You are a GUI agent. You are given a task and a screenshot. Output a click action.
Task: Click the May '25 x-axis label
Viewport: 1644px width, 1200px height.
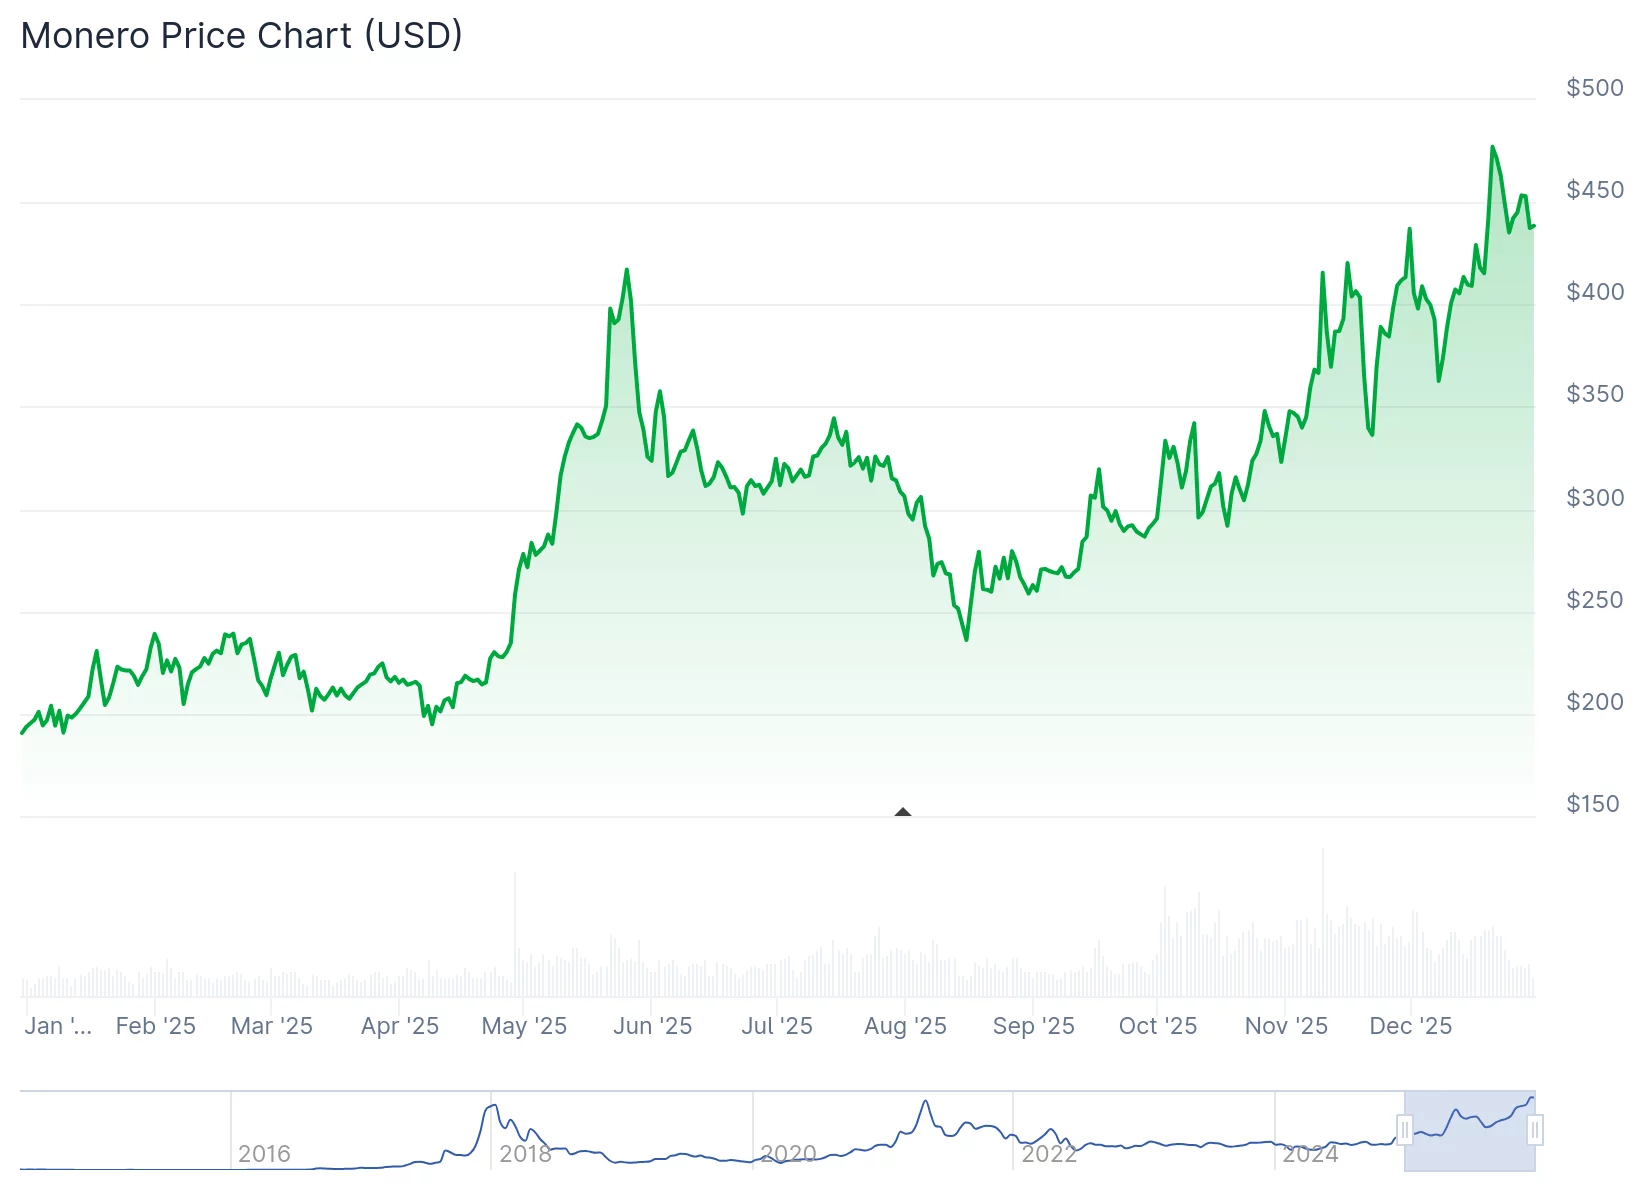click(x=524, y=1026)
